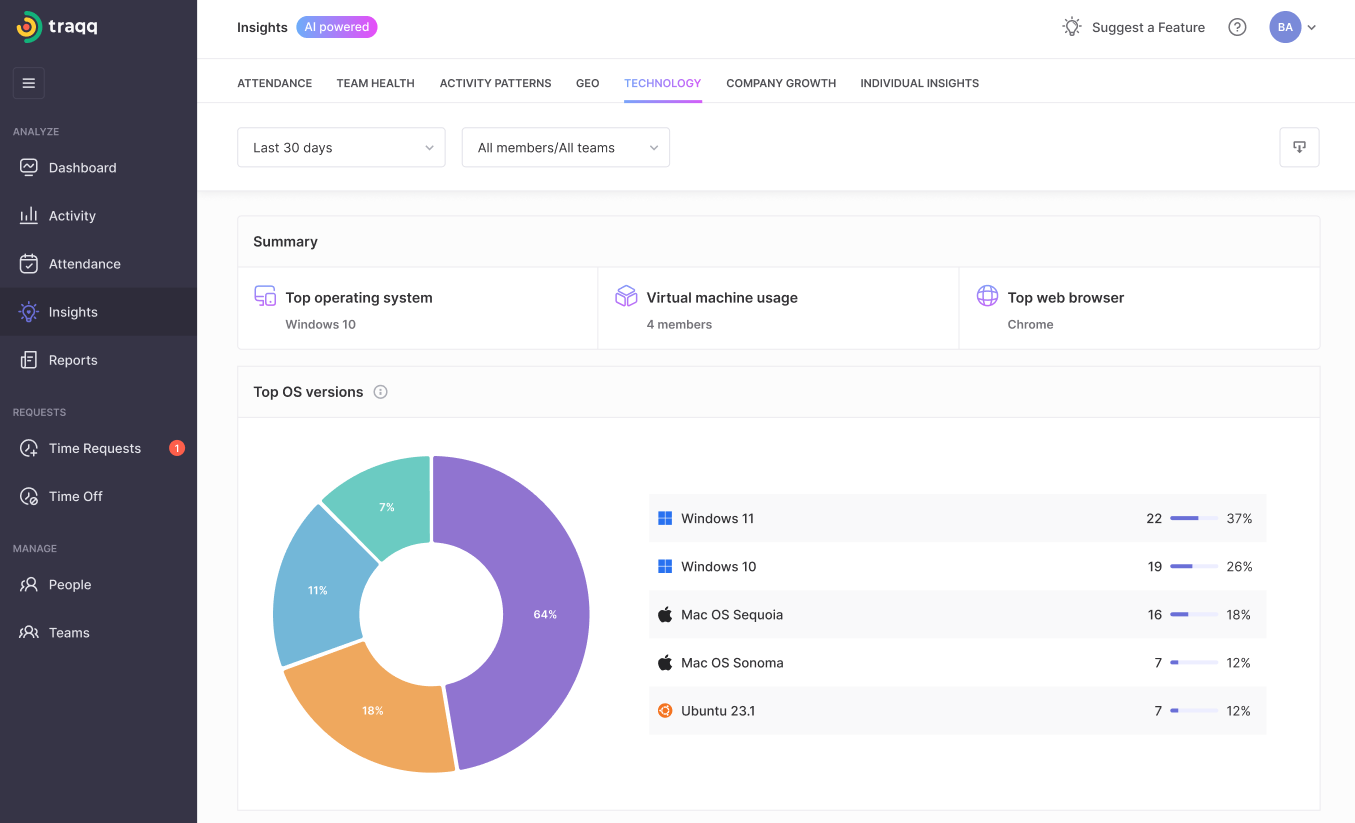Click the Top OS versions info icon
This screenshot has height=823, width=1355.
(380, 392)
